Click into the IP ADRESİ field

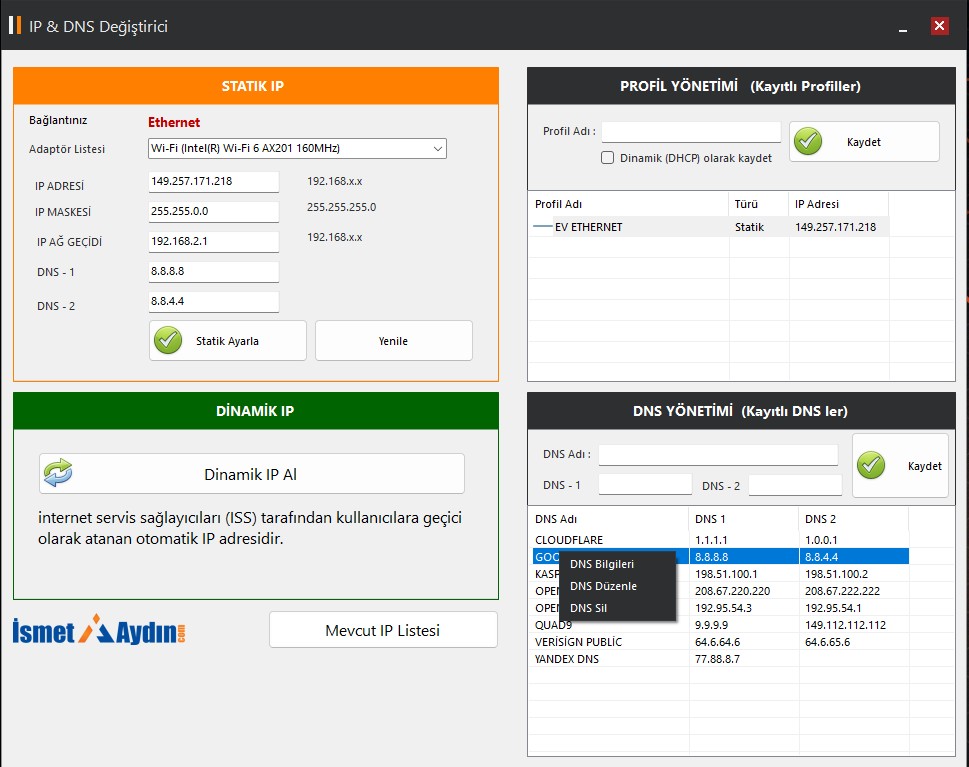click(213, 181)
